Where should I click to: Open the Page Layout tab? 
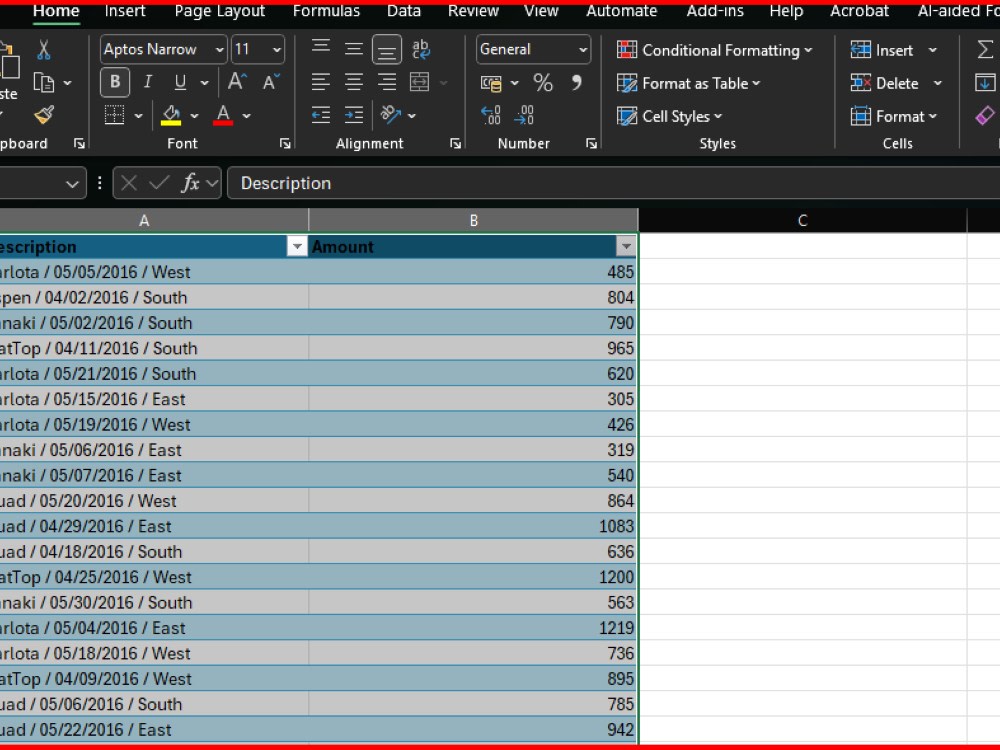pos(219,11)
